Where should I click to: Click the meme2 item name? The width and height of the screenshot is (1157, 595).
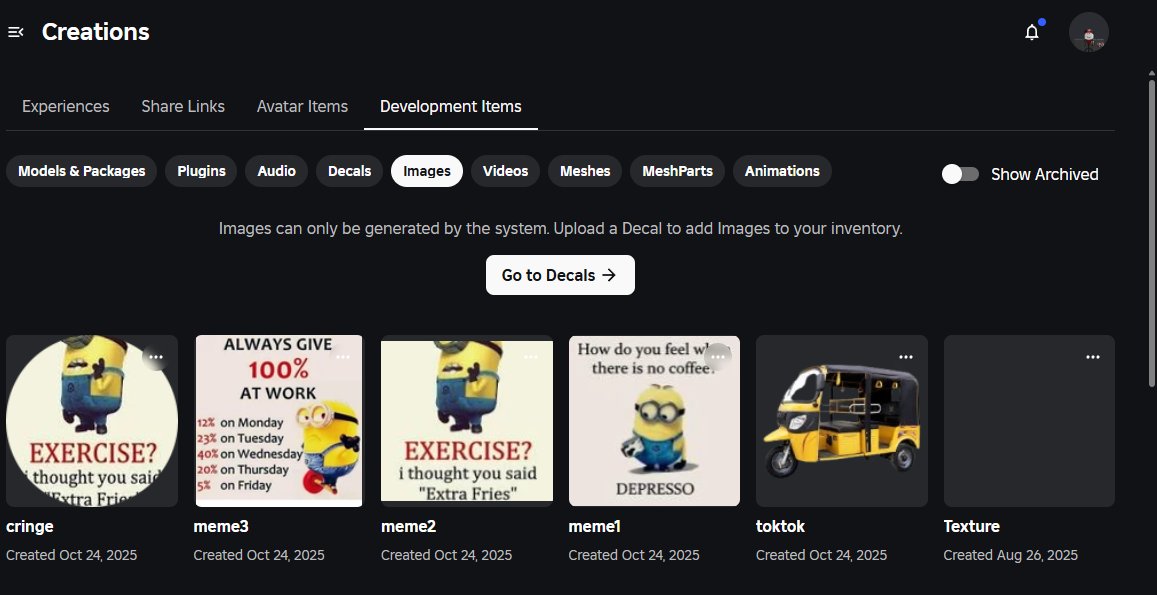(x=408, y=527)
